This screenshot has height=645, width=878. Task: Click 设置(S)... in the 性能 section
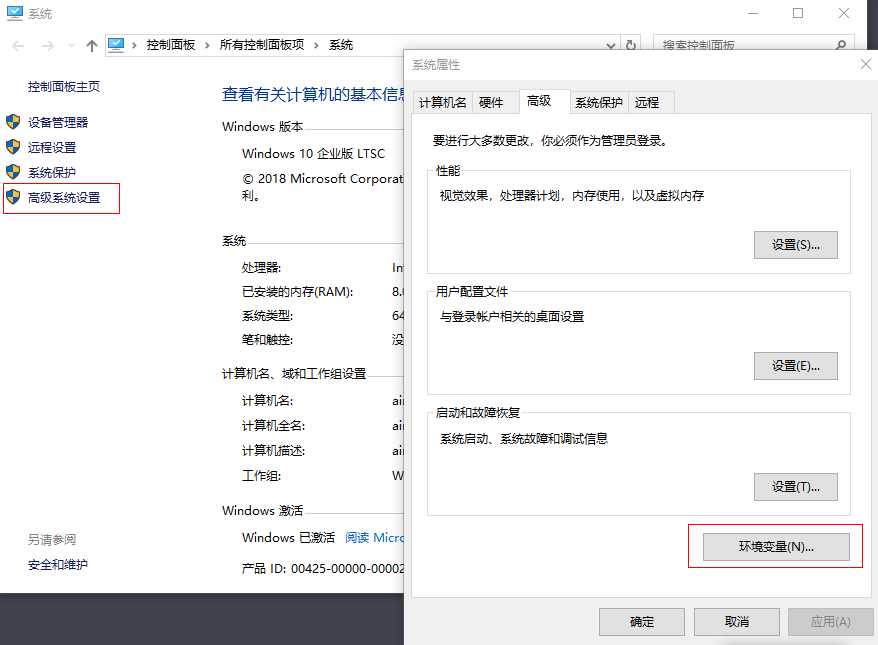[795, 245]
